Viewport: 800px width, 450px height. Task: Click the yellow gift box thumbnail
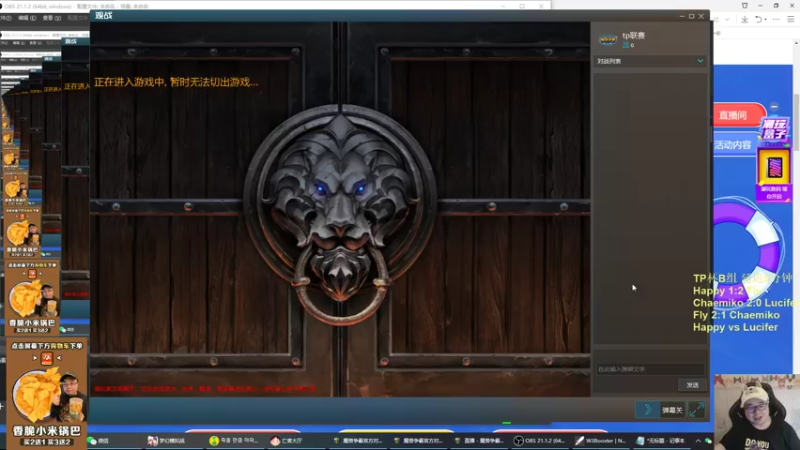pyautogui.click(x=773, y=167)
